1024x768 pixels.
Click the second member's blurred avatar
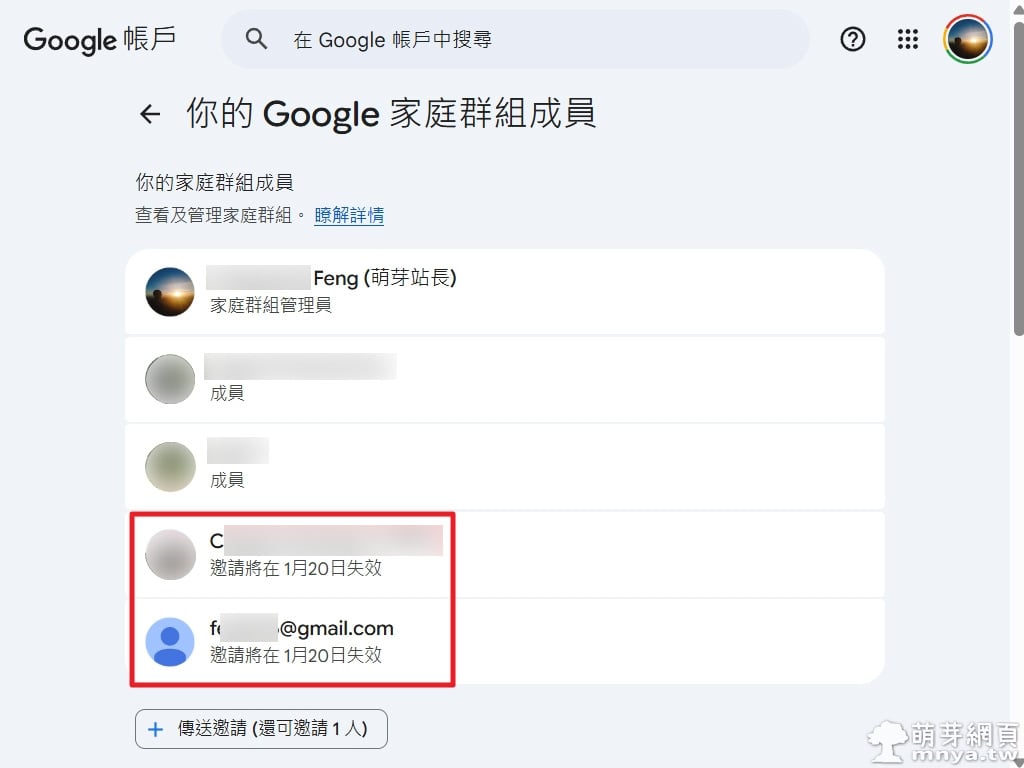click(x=170, y=466)
